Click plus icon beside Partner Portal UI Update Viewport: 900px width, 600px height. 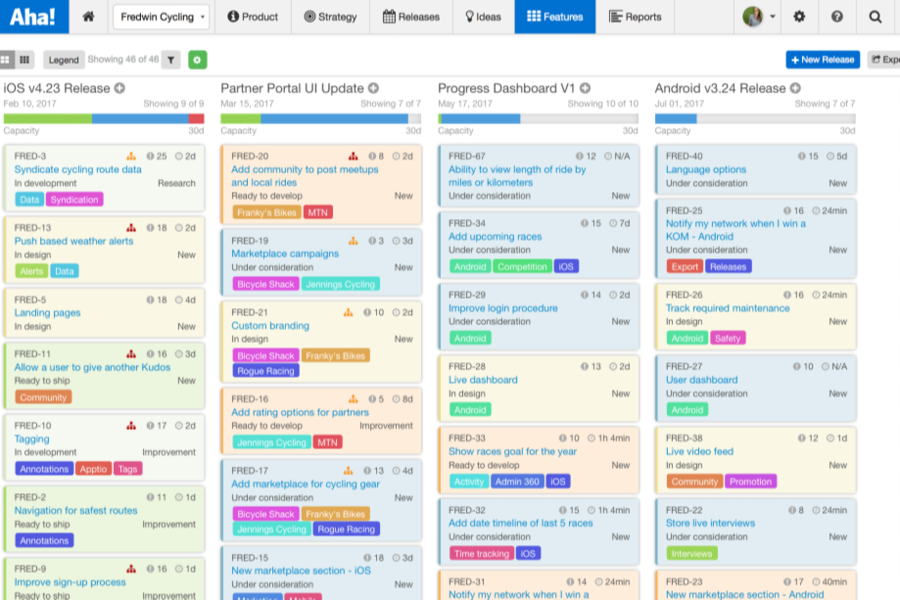(374, 88)
